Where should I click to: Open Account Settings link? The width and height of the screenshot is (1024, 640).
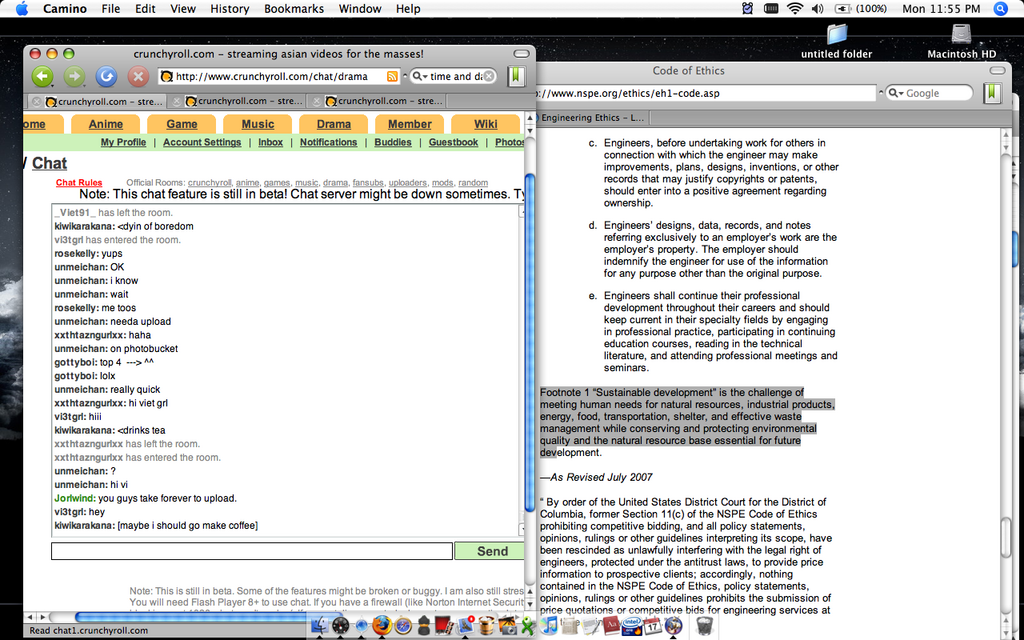(x=202, y=142)
